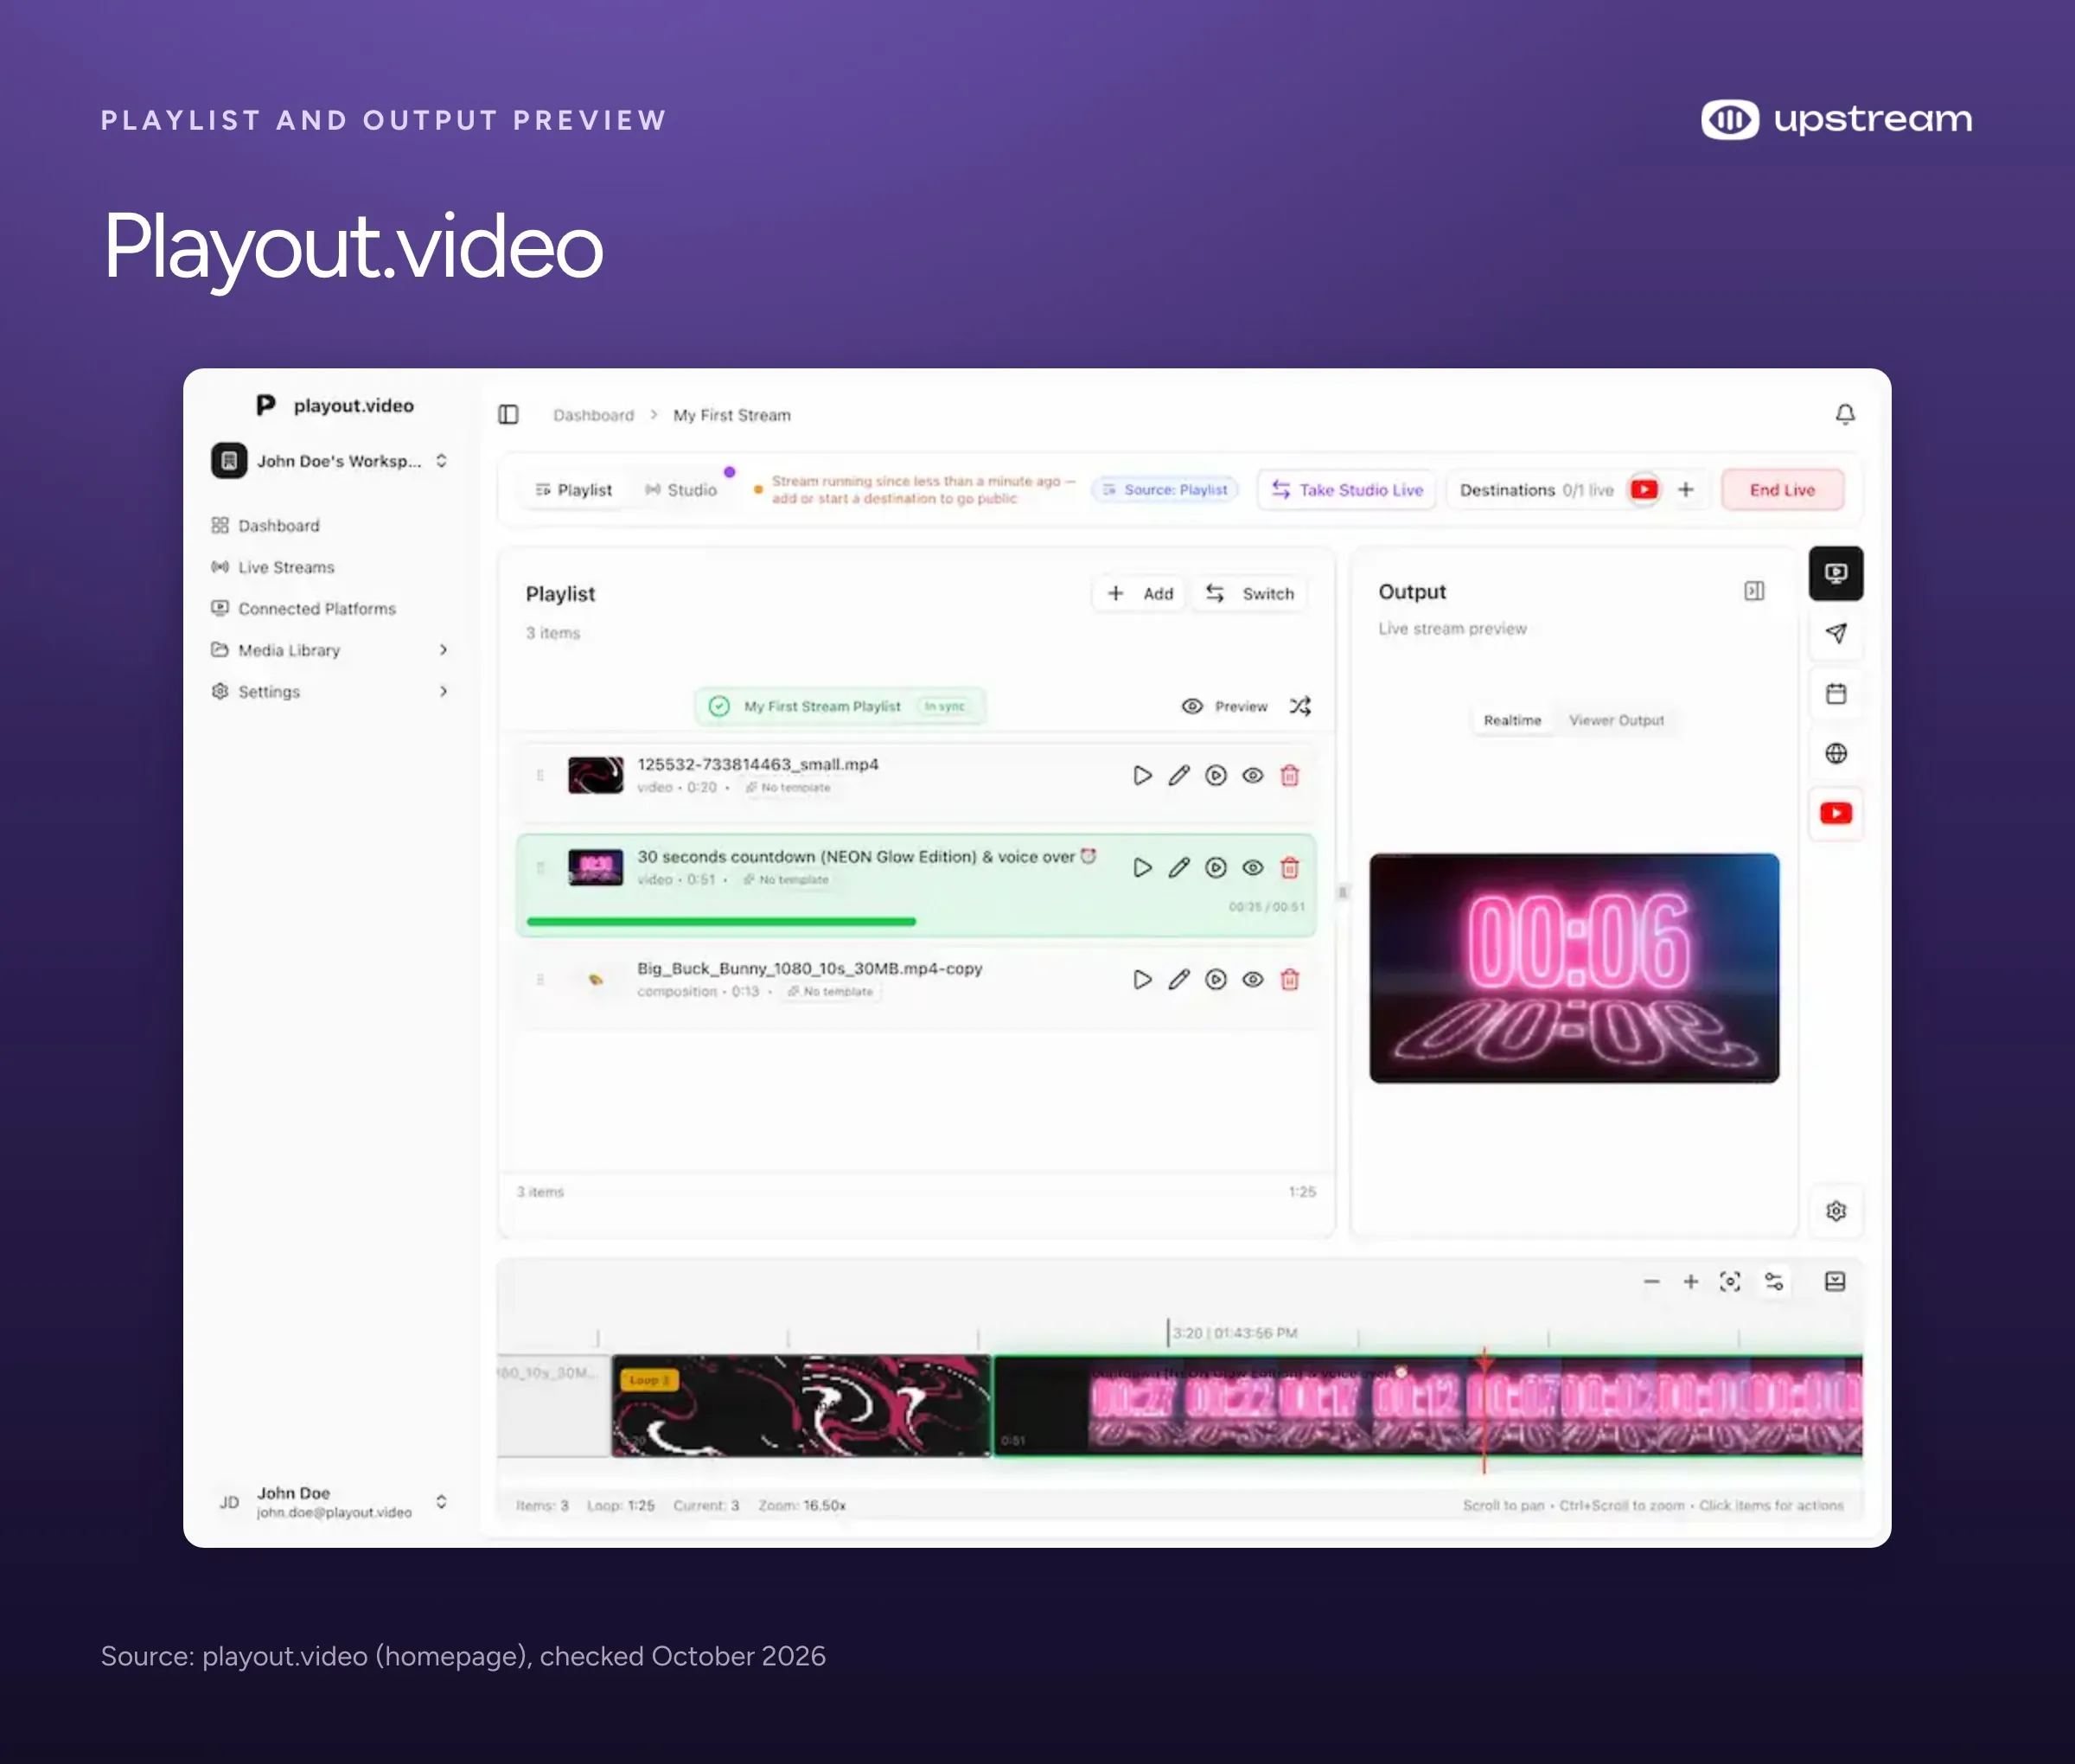Open the Playlist tab
The width and height of the screenshot is (2075, 1764).
click(x=573, y=490)
